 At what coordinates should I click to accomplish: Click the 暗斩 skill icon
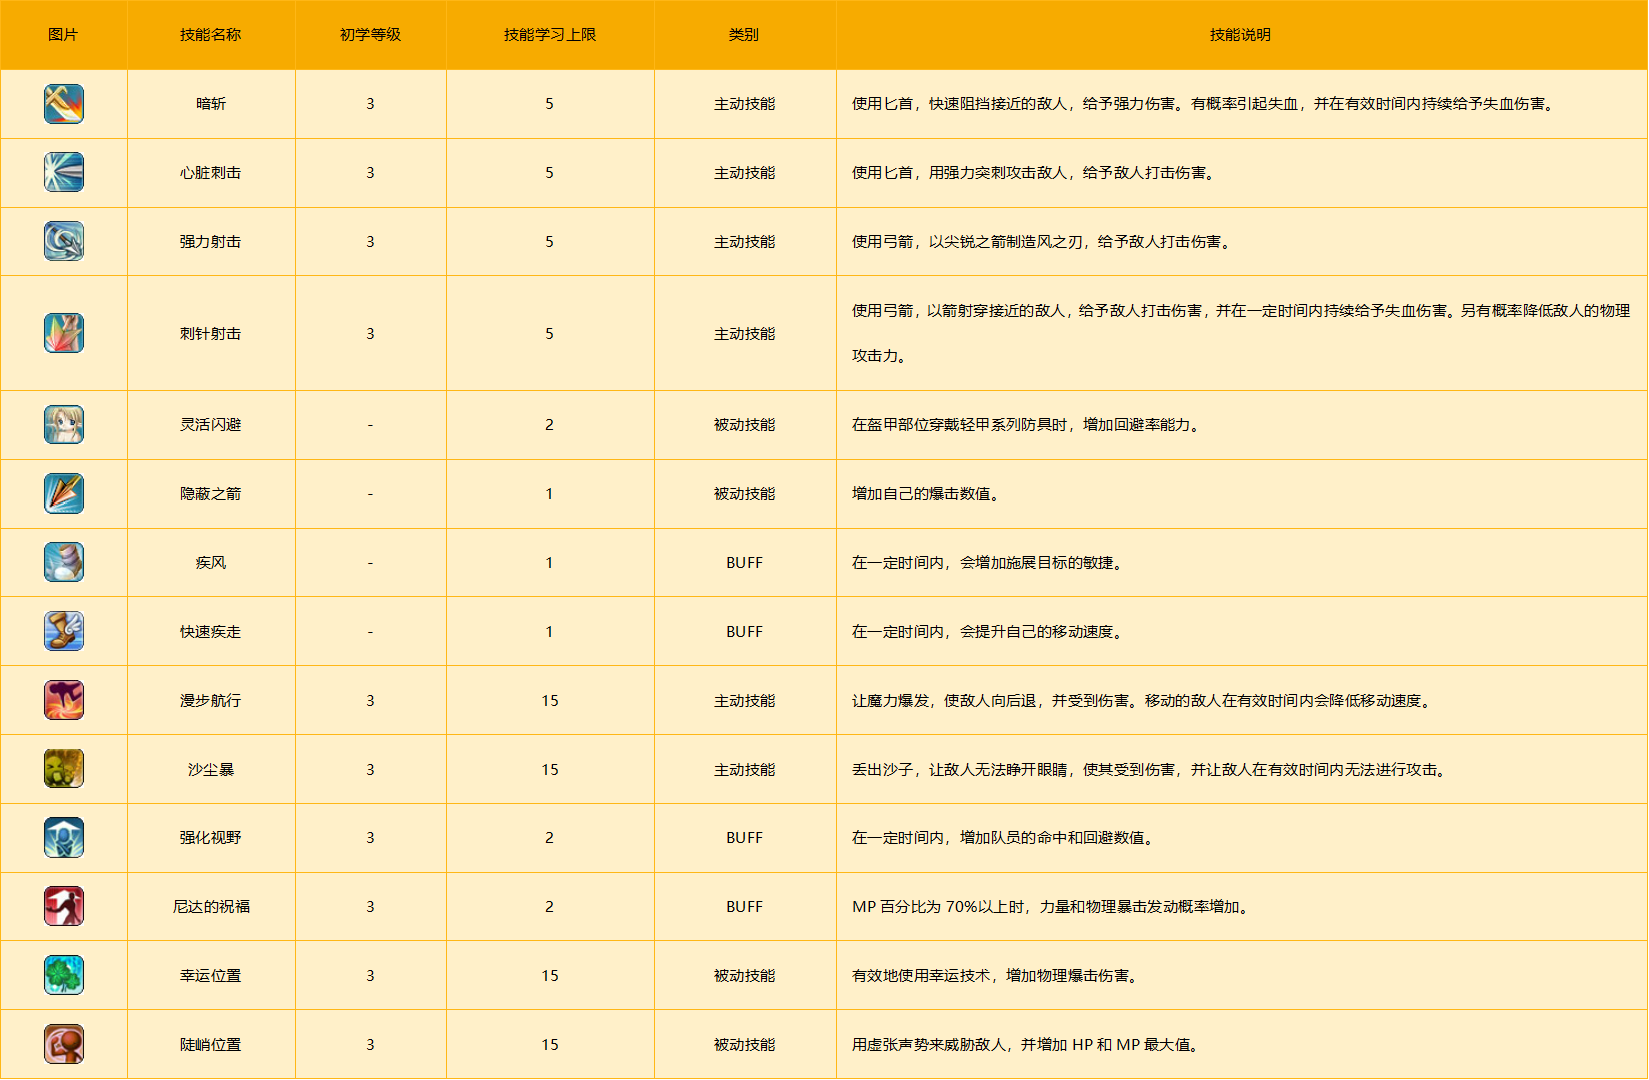[x=64, y=104]
